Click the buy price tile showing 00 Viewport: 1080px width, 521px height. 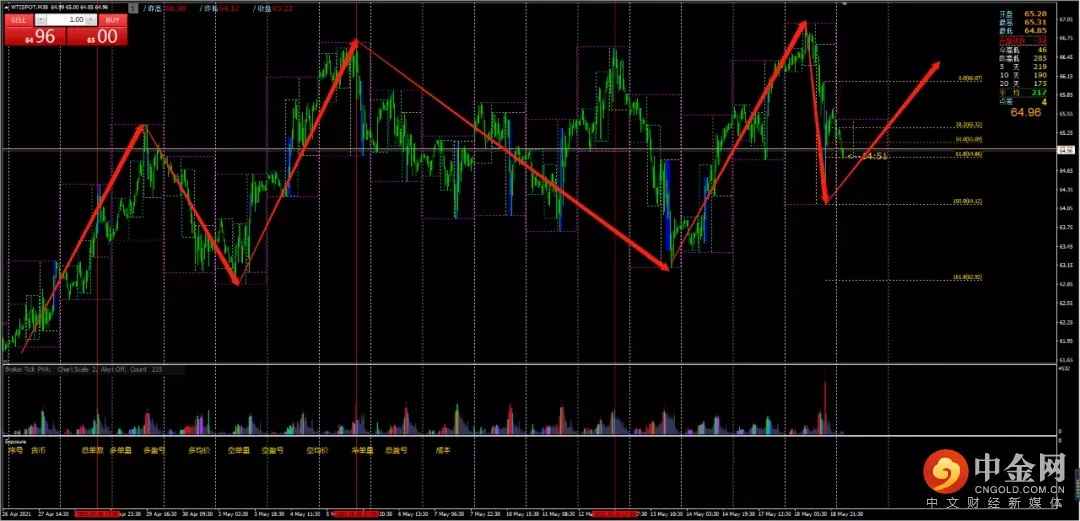pos(97,36)
